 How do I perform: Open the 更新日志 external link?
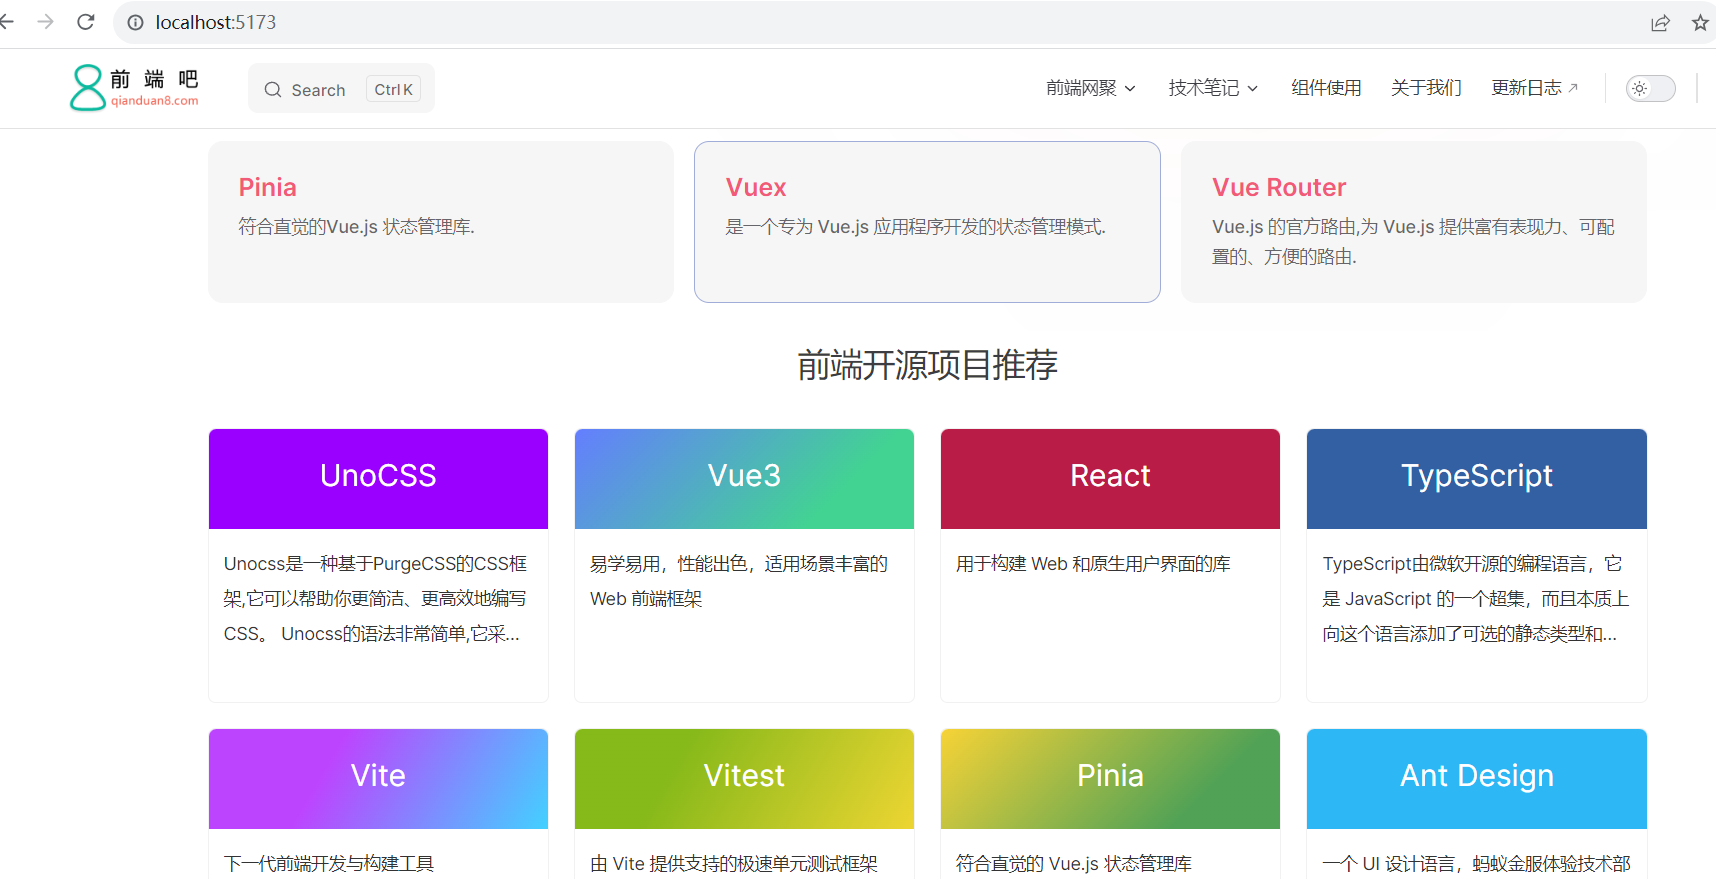click(x=1535, y=88)
